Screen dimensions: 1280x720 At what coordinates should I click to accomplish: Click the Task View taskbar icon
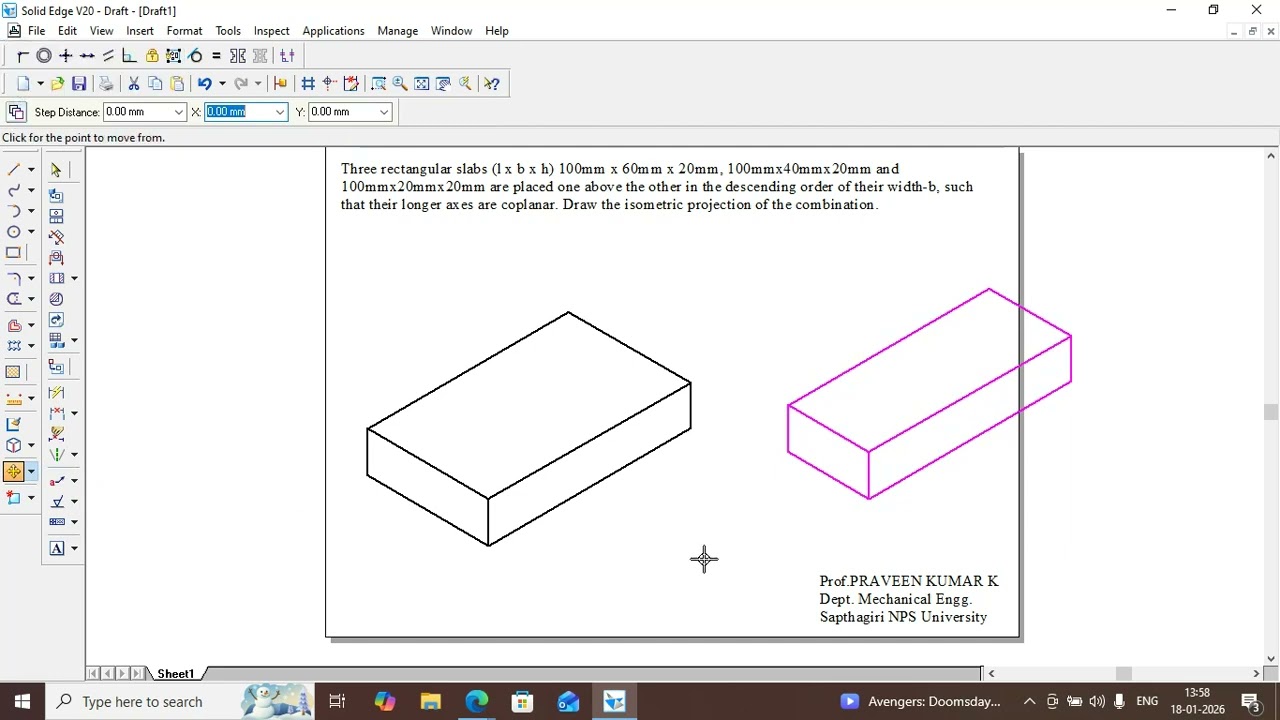pyautogui.click(x=337, y=701)
